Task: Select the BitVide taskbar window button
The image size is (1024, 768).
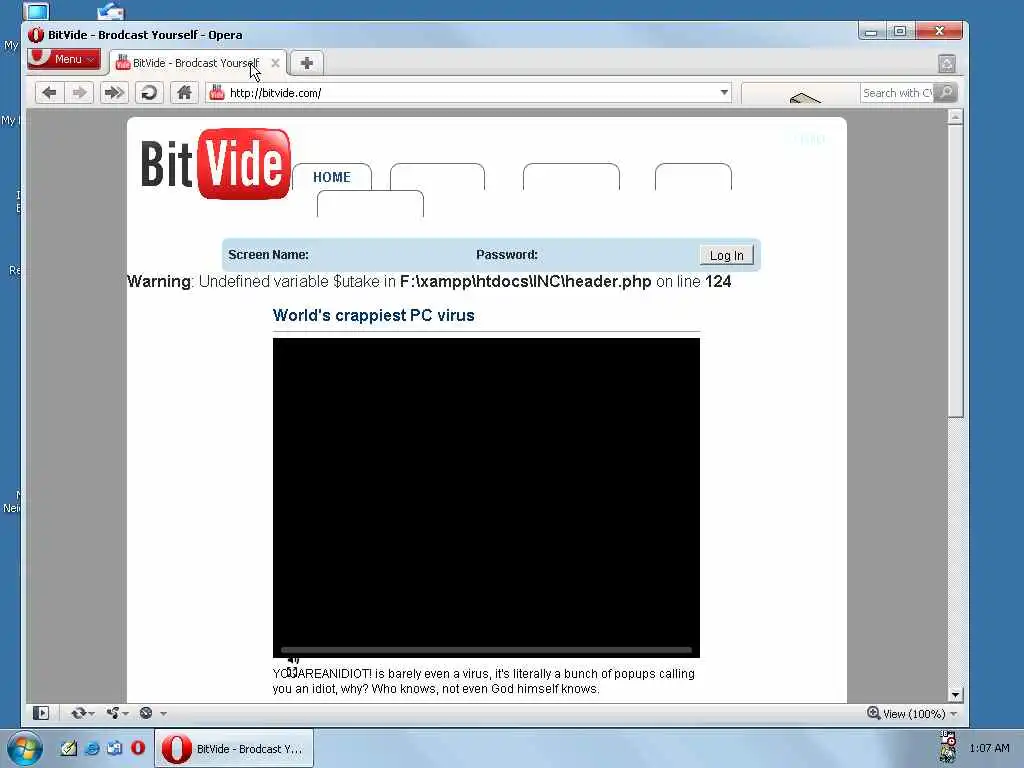Action: click(234, 748)
